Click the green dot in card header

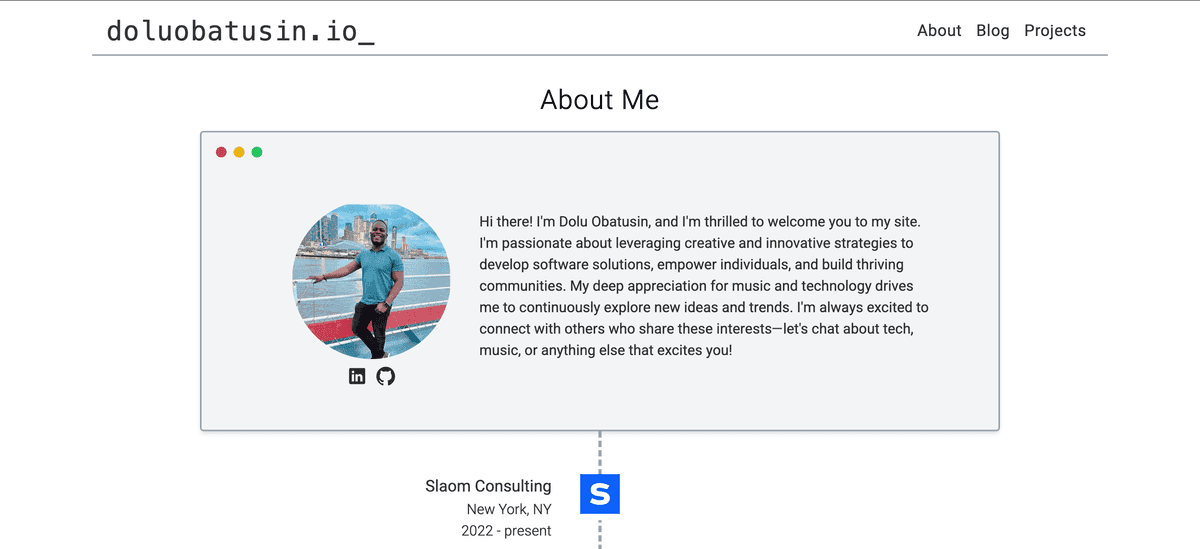257,152
